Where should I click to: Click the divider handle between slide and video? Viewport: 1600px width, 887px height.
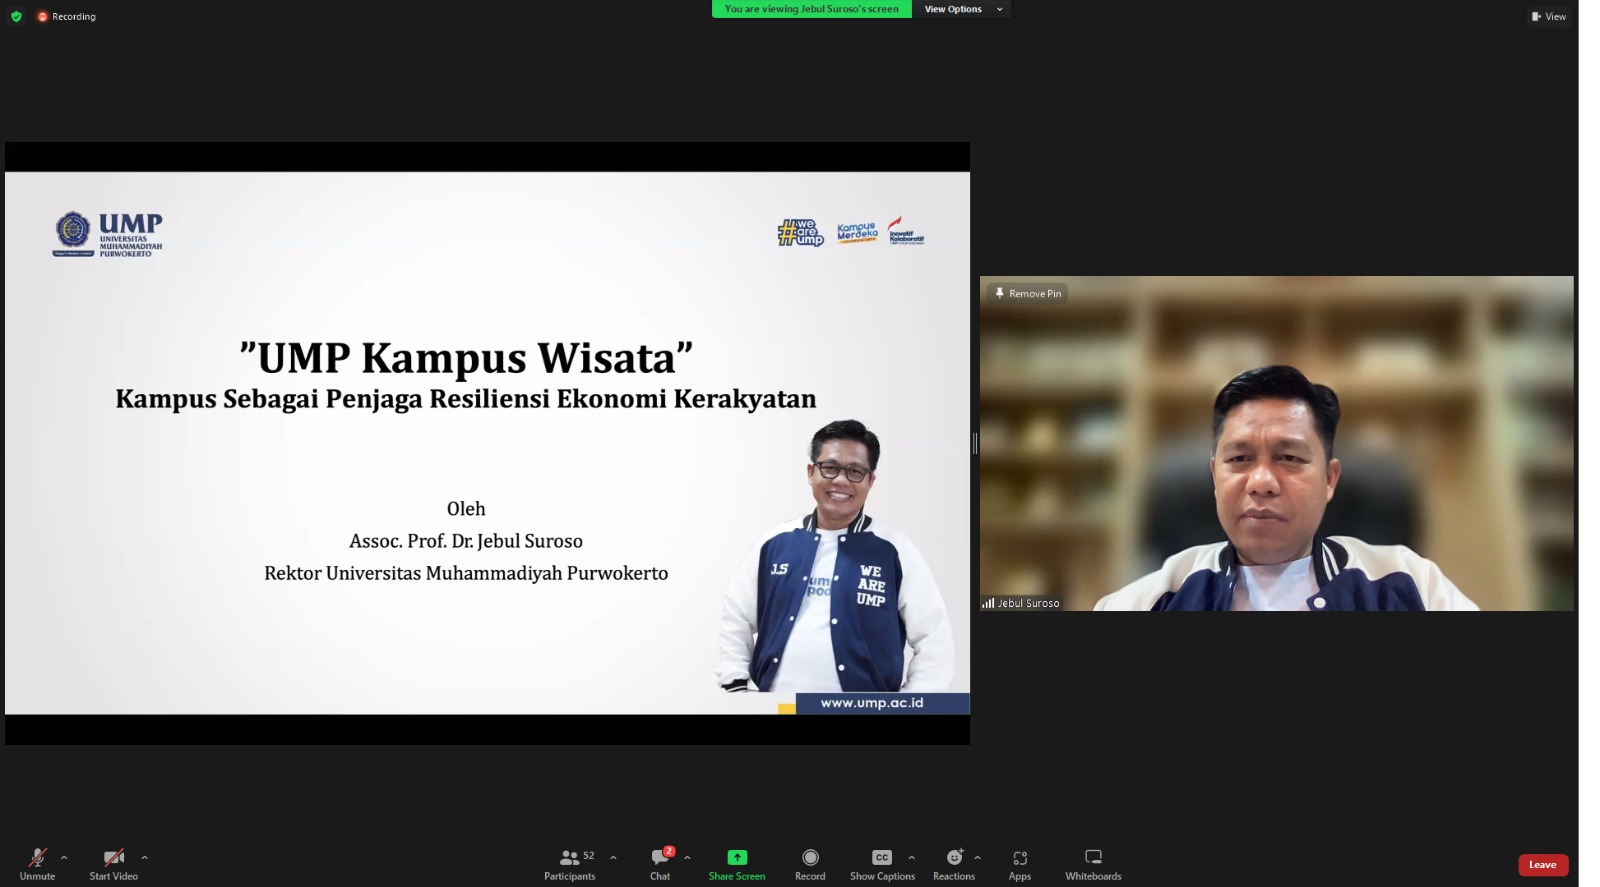[x=975, y=443]
